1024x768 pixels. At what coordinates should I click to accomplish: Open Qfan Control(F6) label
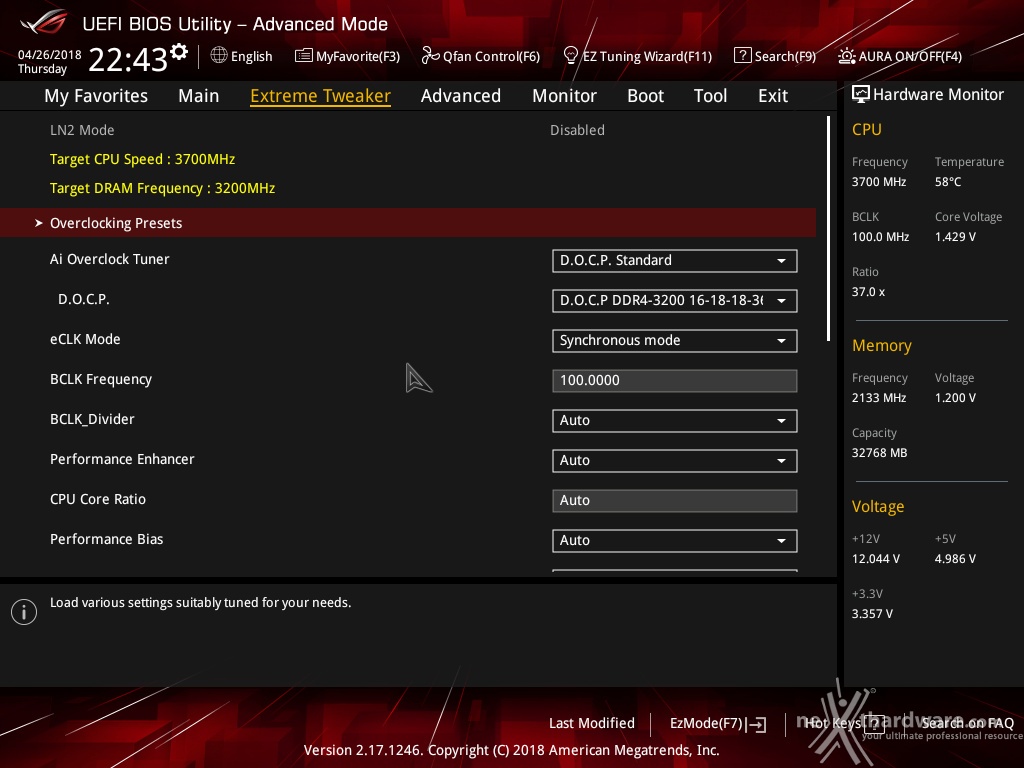click(x=491, y=56)
